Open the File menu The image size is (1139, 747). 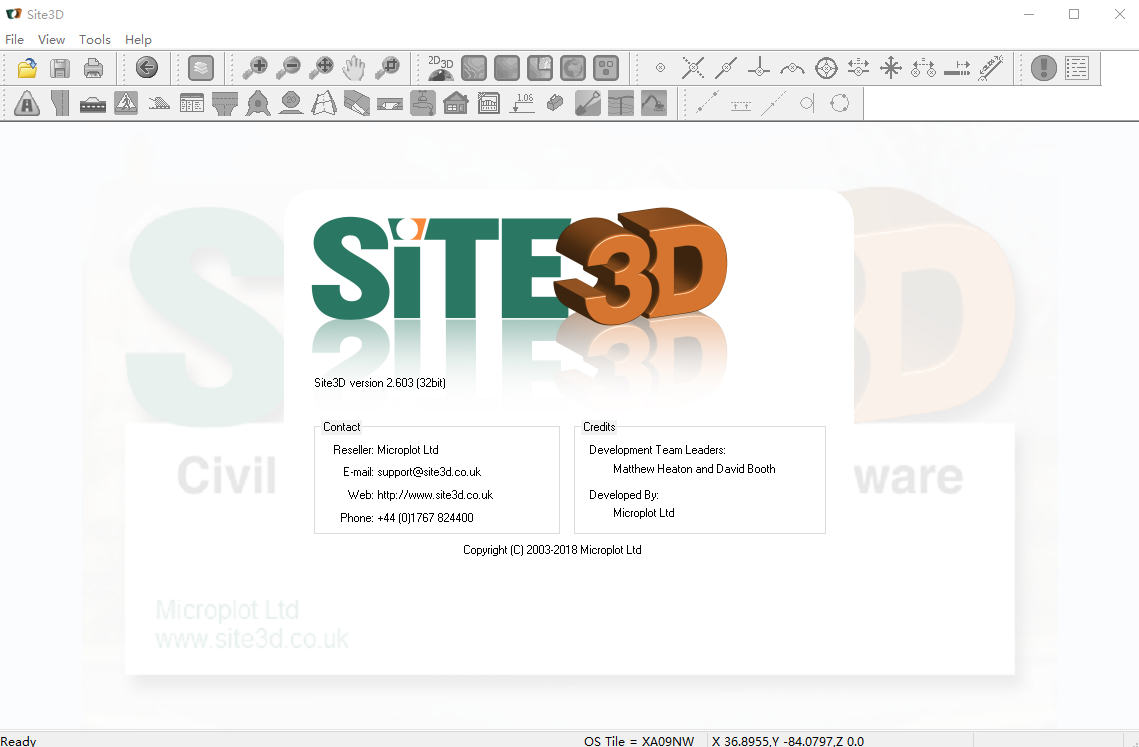pos(15,40)
